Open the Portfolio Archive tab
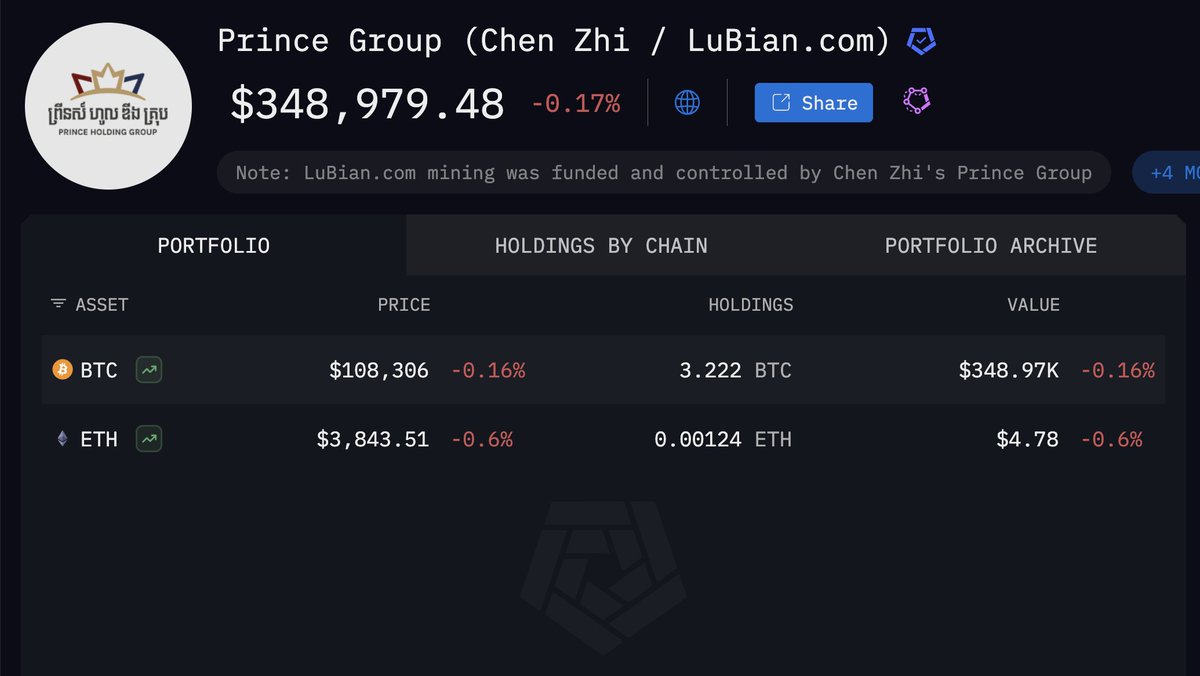The height and width of the screenshot is (676, 1200). click(x=990, y=245)
